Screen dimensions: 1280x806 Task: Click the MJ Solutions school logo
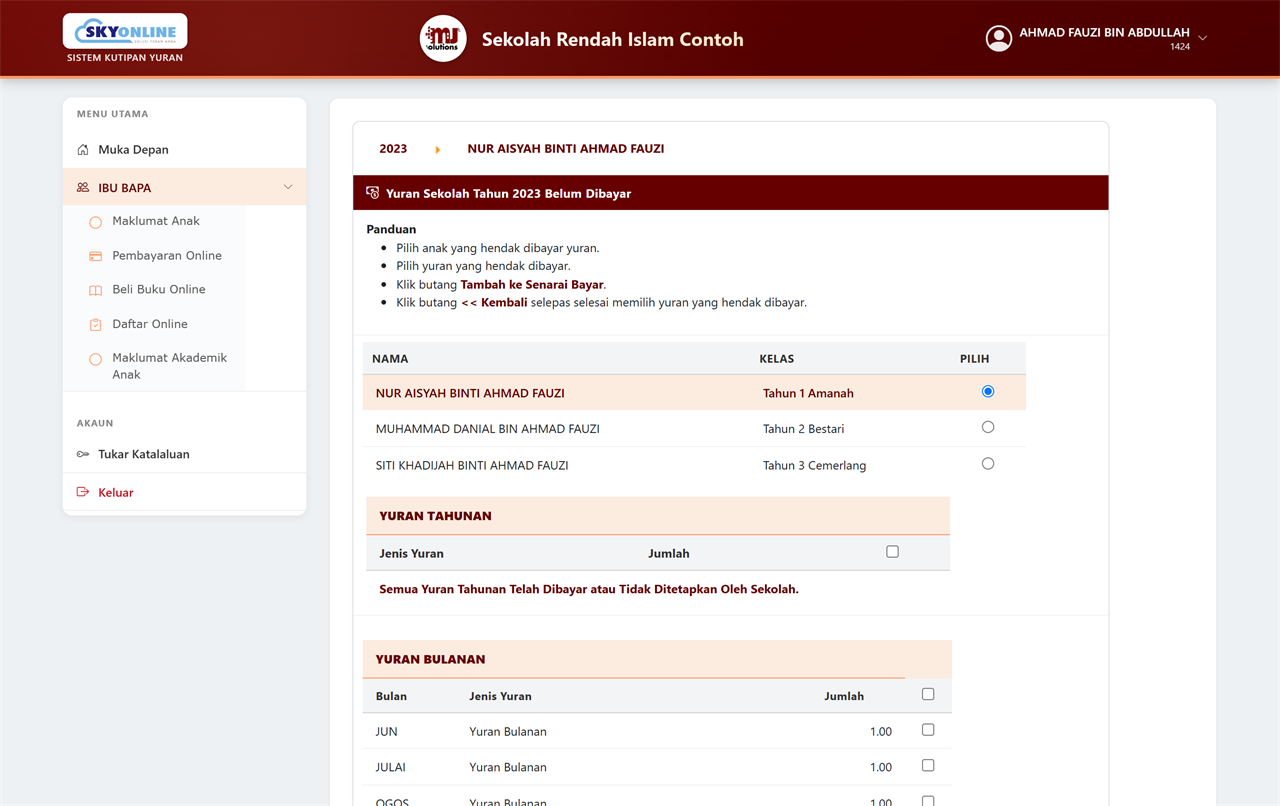coord(443,39)
